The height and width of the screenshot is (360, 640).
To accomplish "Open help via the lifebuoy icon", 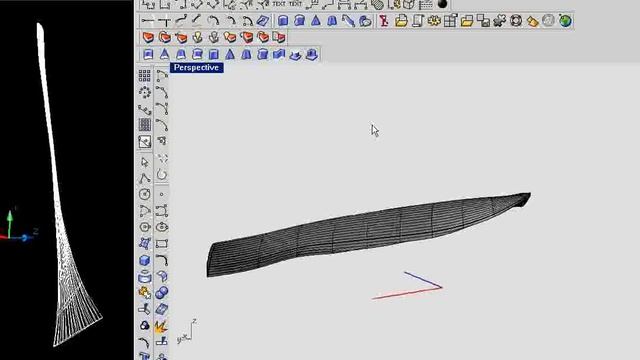I will (x=516, y=21).
